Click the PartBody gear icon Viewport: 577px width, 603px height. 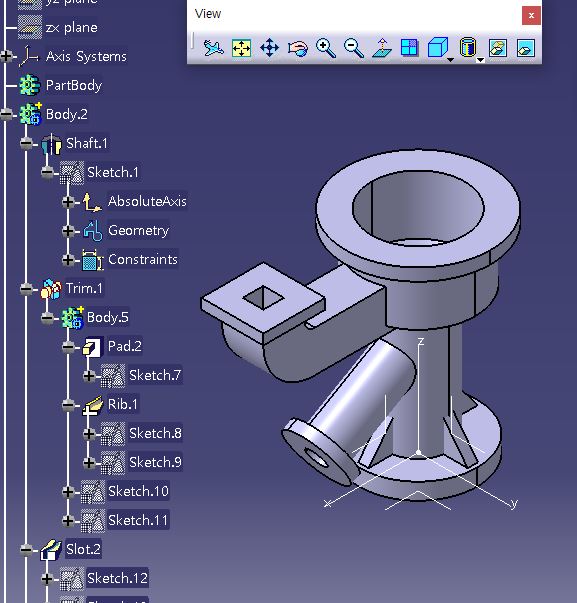30,85
